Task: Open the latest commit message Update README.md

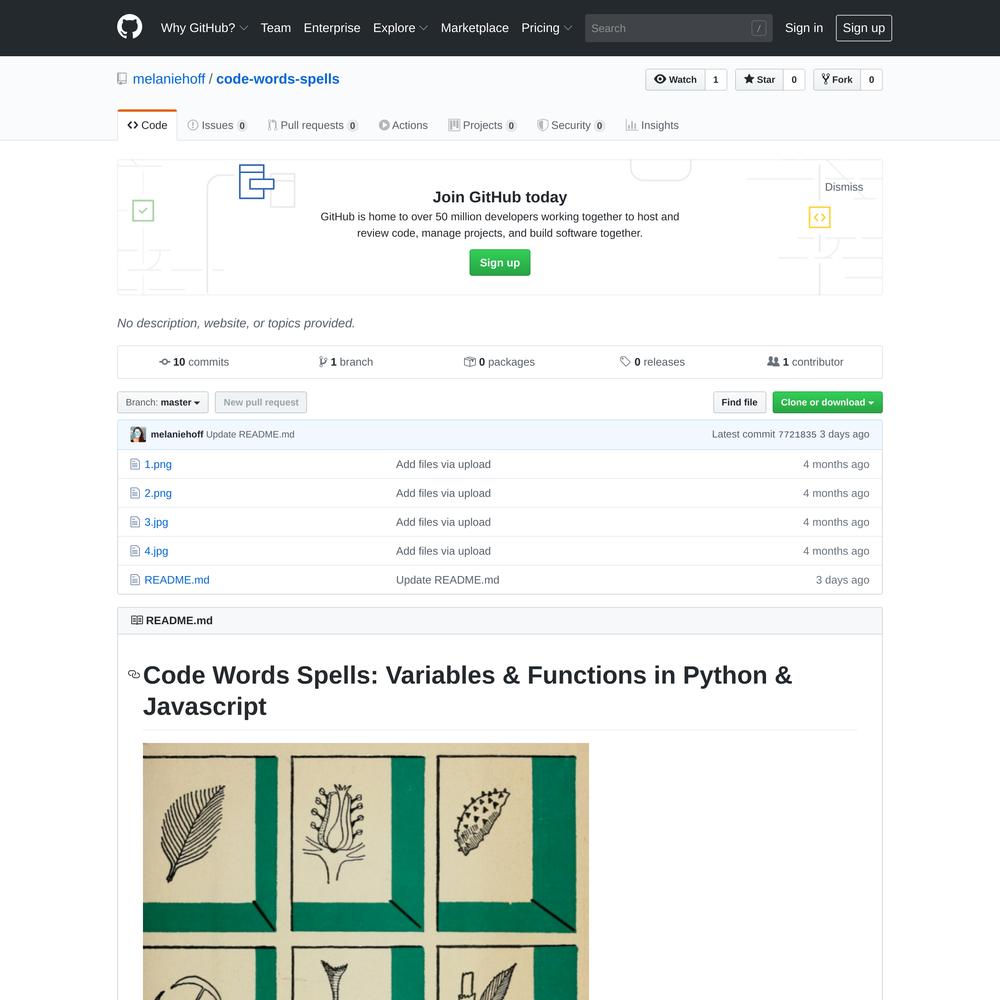Action: pyautogui.click(x=250, y=434)
